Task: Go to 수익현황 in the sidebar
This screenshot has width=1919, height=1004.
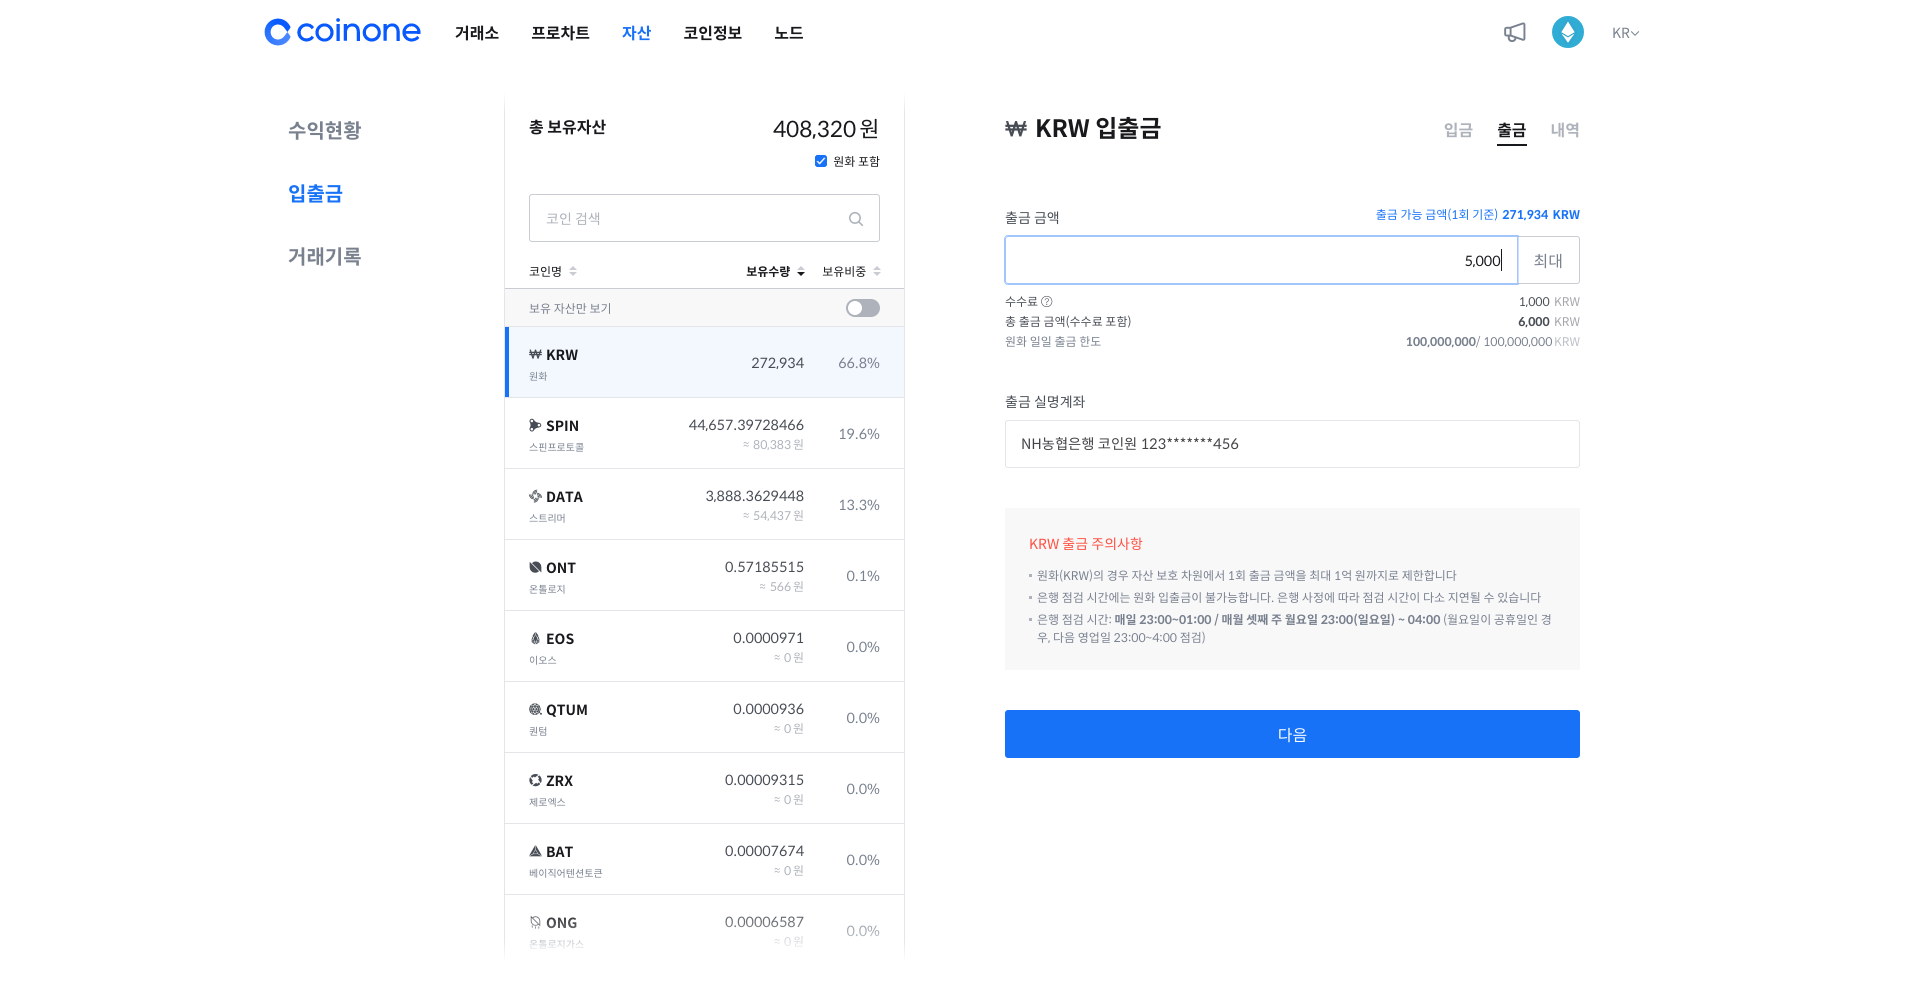Action: click(x=324, y=130)
